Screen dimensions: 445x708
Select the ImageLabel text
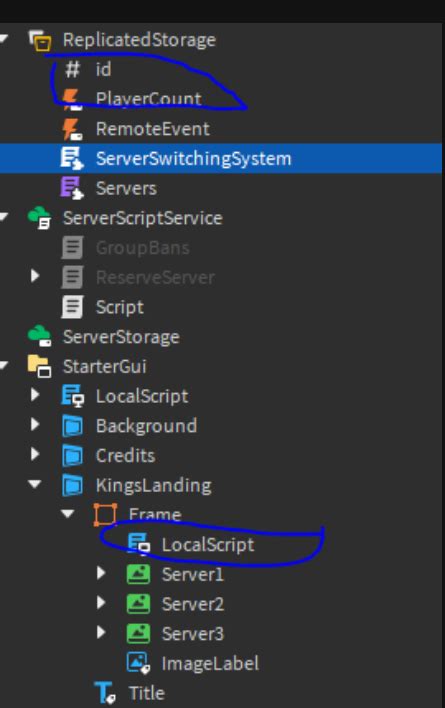[x=210, y=663]
